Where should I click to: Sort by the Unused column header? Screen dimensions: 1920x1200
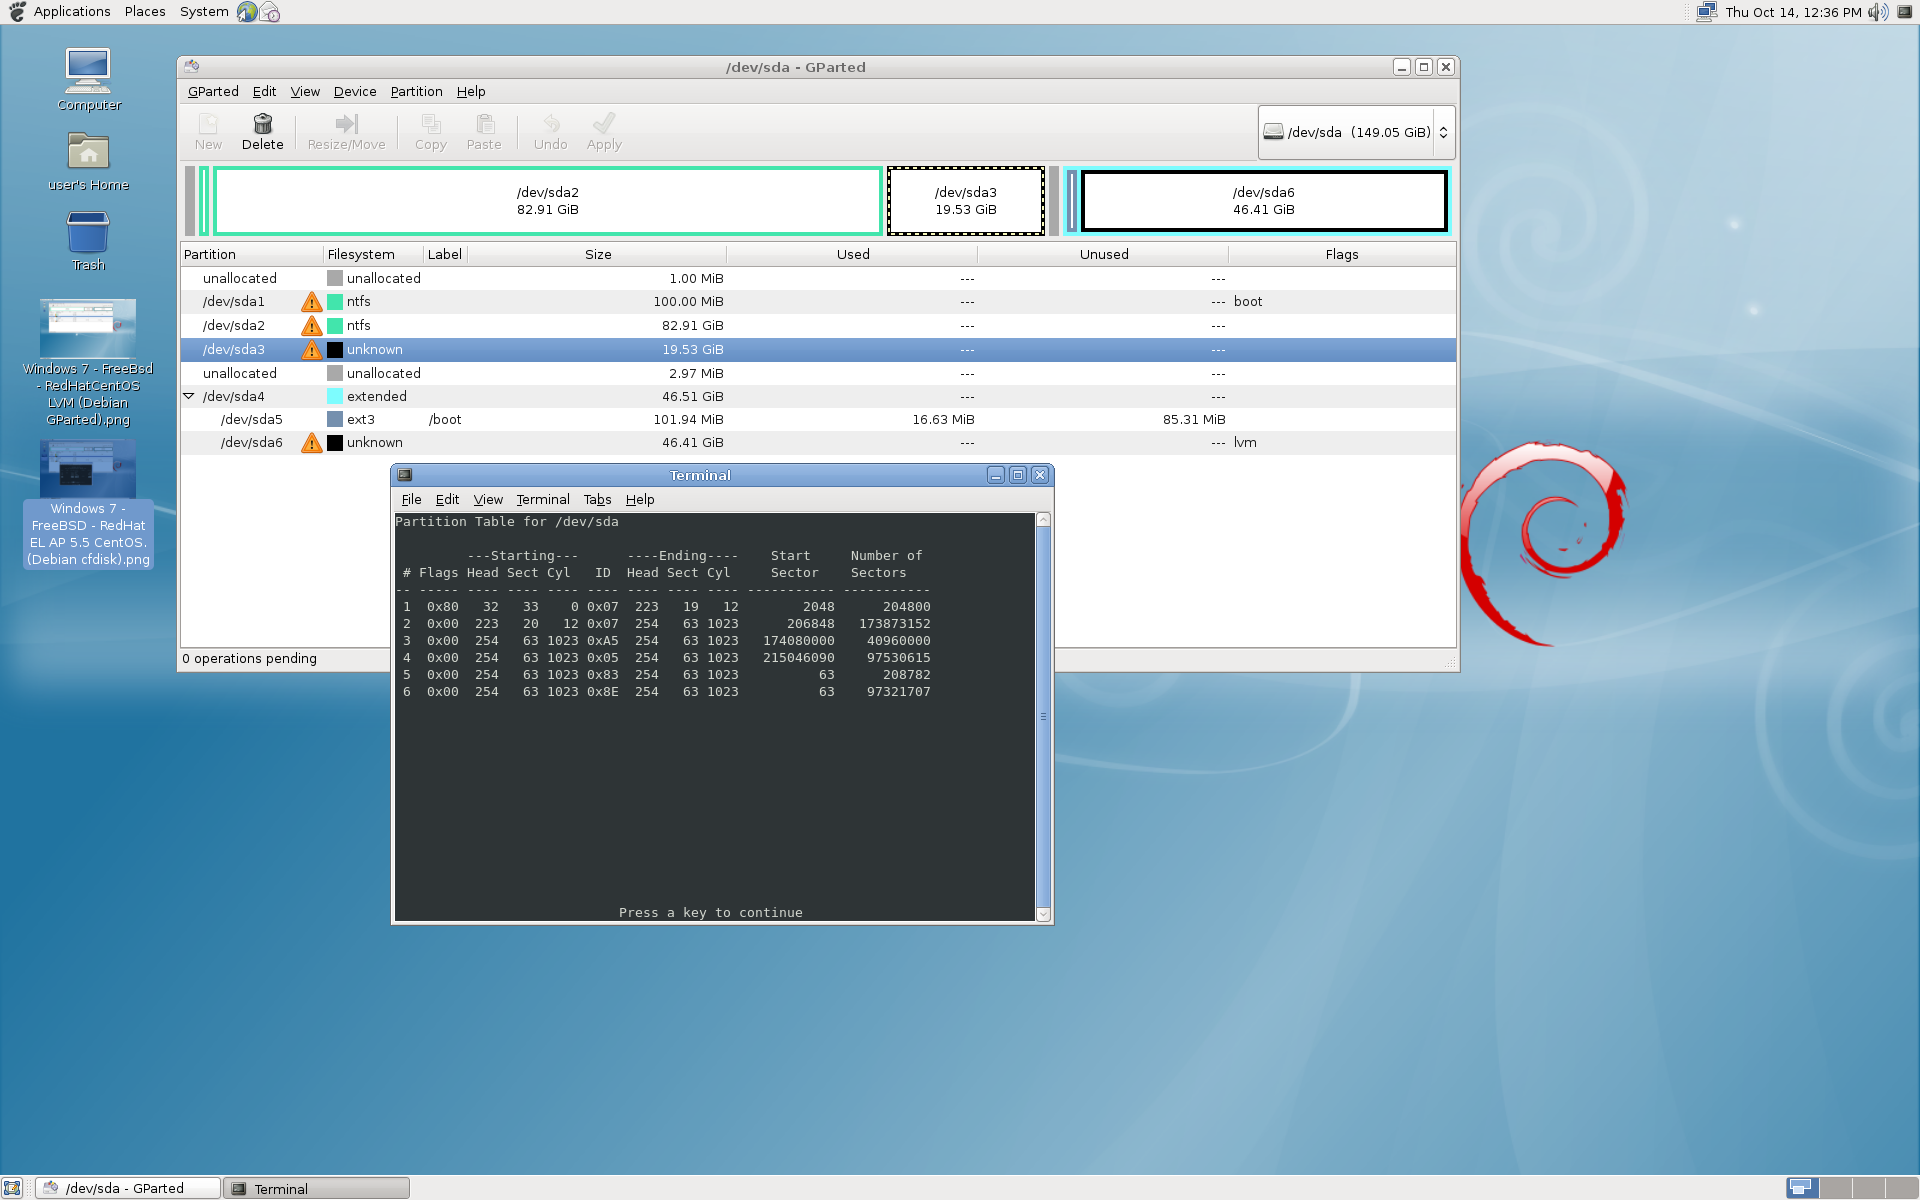[1103, 254]
